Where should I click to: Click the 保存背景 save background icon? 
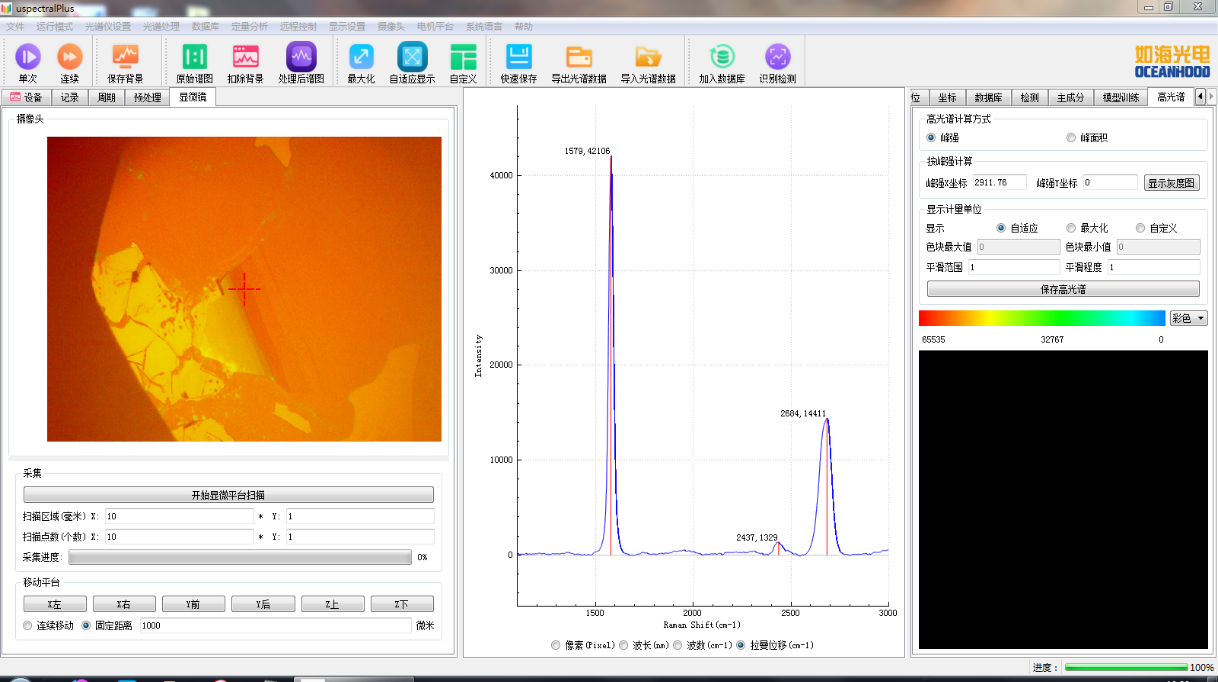[125, 57]
